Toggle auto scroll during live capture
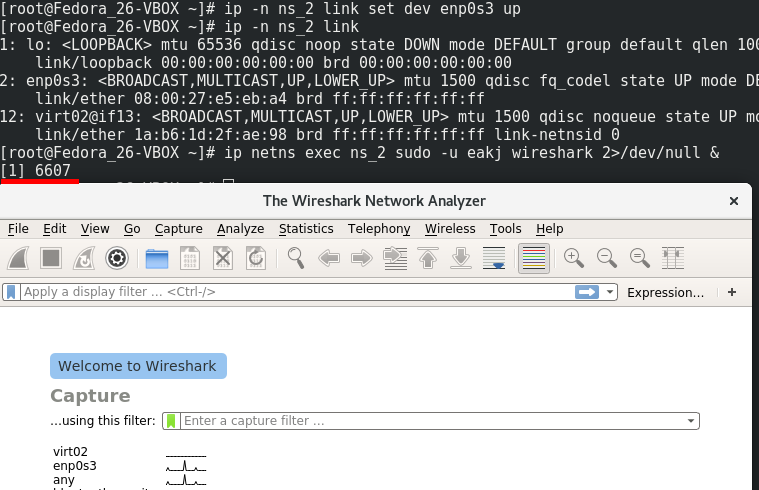Screen dimensions: 759x490 (x=494, y=258)
